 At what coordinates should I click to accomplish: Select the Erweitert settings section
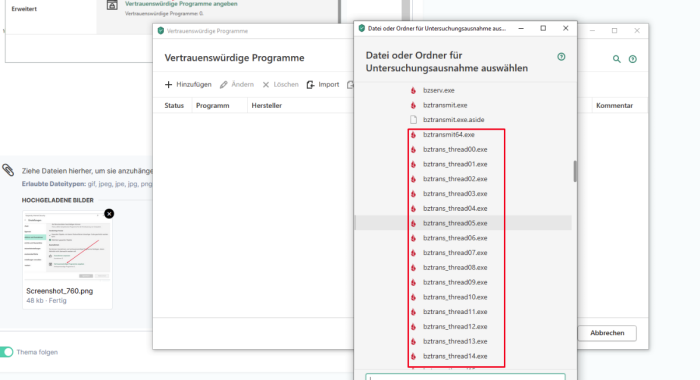24,9
